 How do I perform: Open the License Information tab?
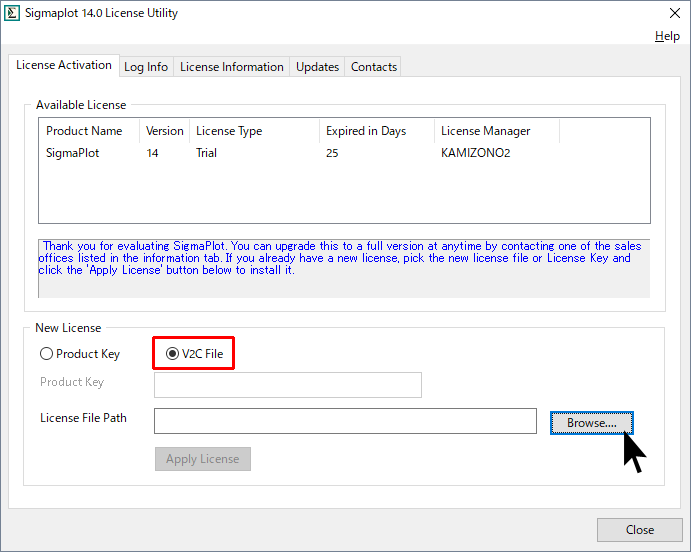tap(231, 67)
